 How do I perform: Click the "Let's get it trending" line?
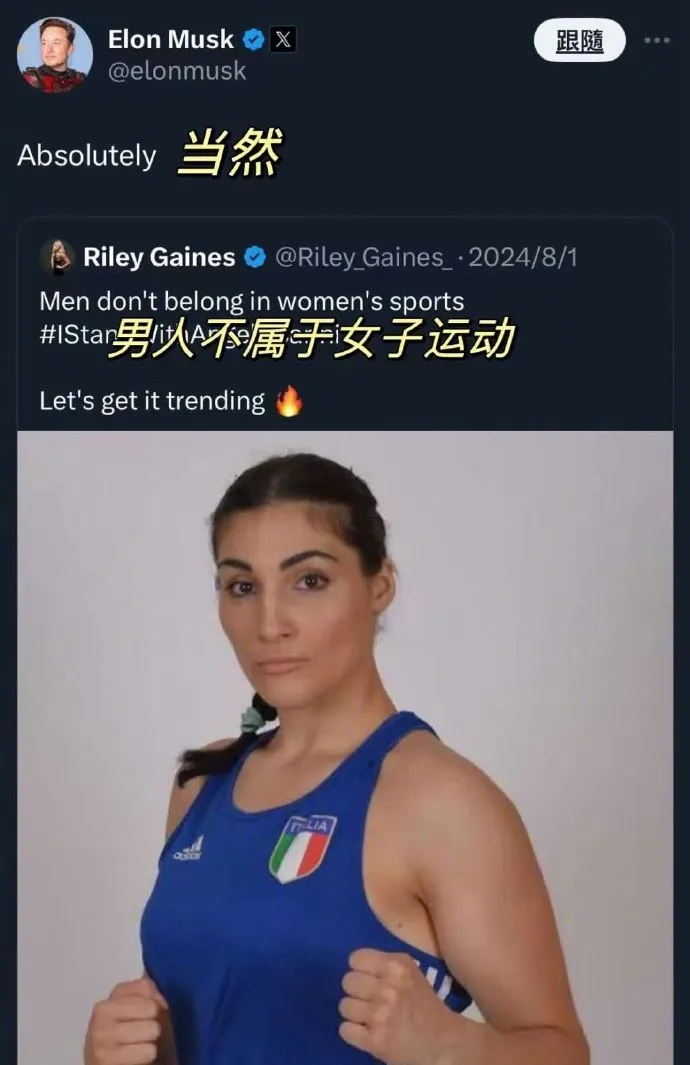[x=152, y=401]
